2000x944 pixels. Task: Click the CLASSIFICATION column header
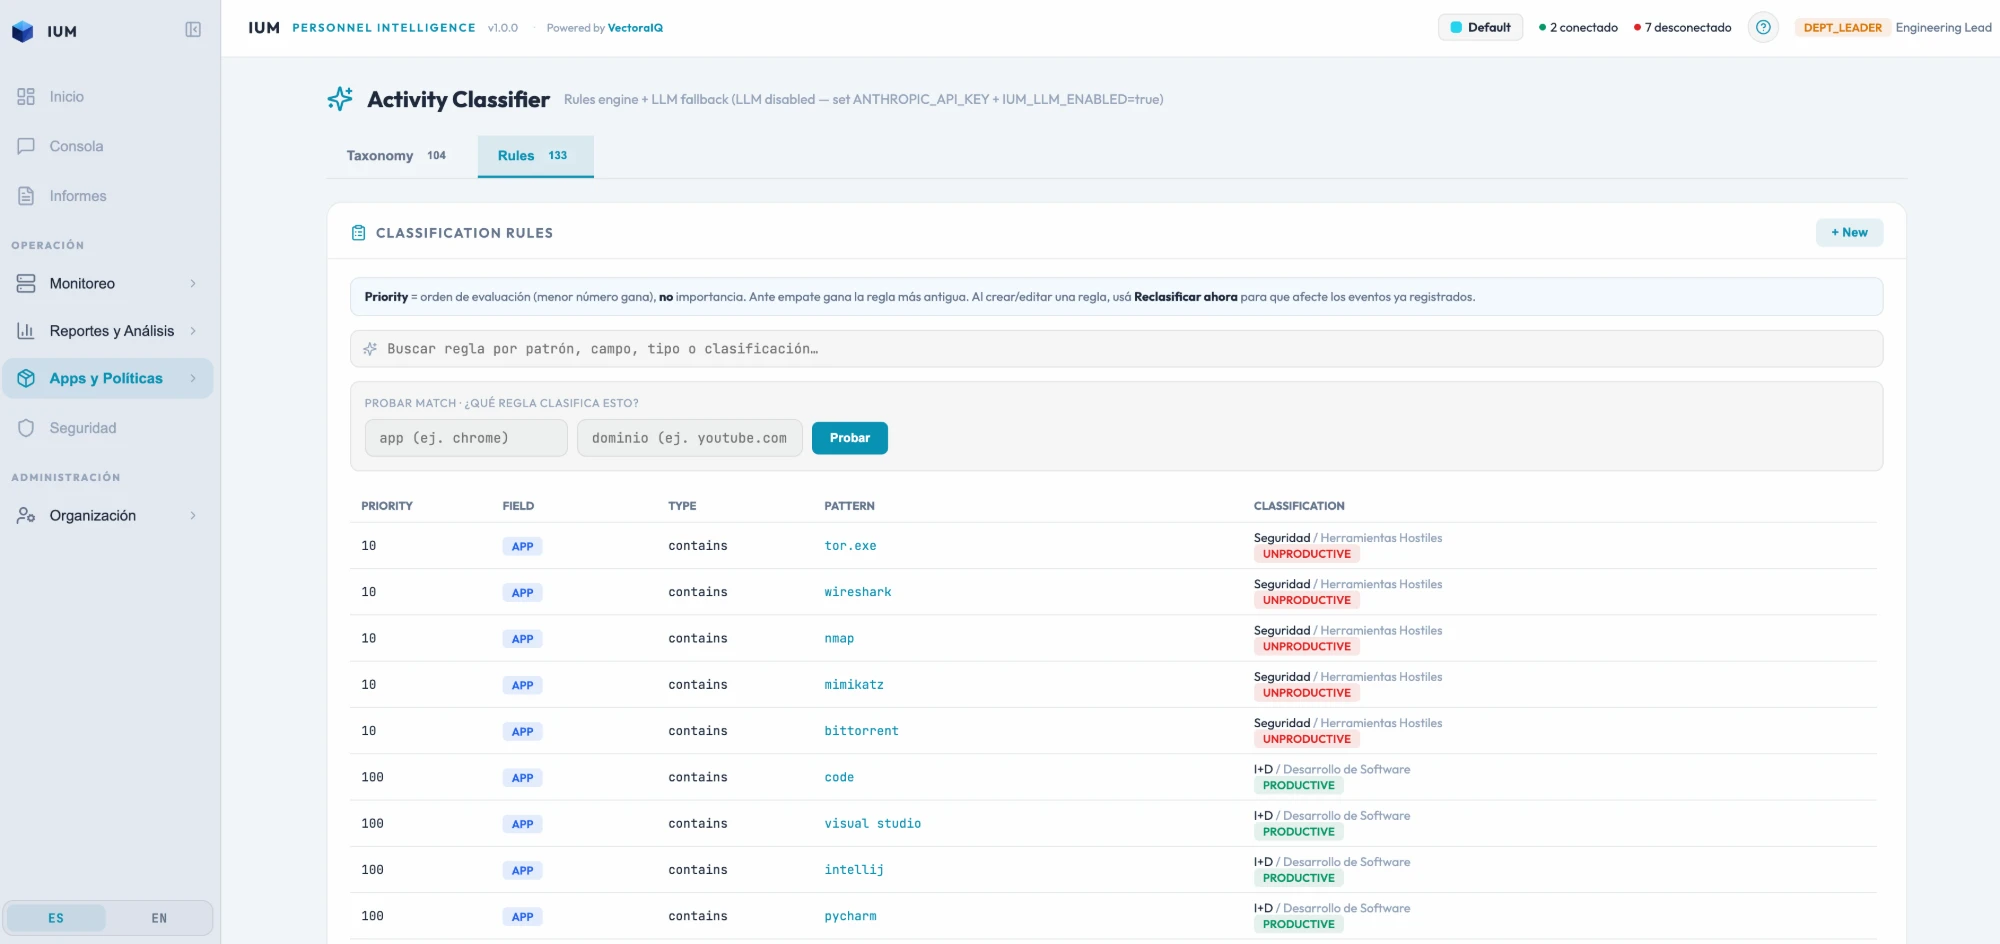point(1299,506)
